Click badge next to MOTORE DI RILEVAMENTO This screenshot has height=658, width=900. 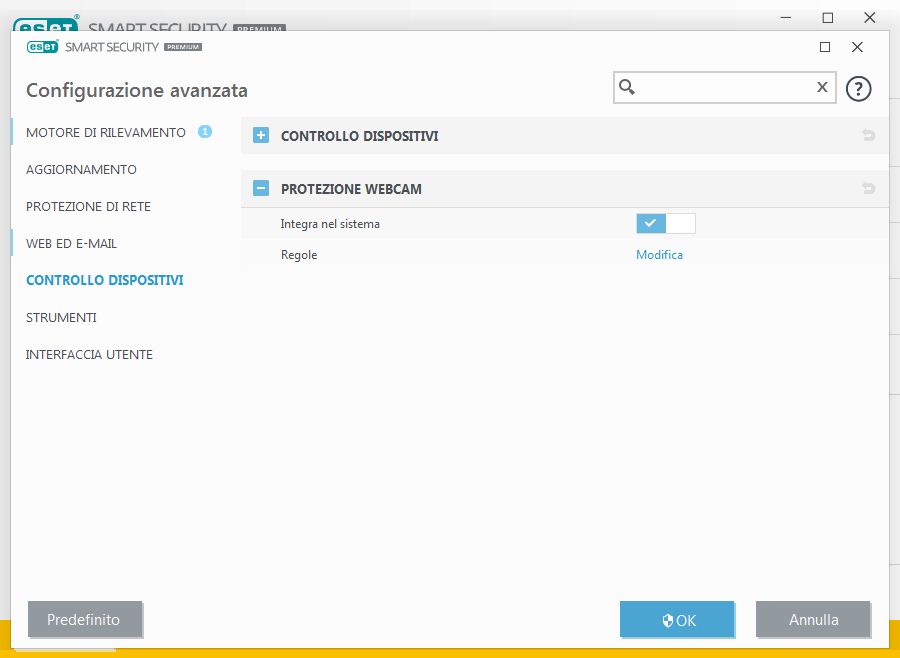click(x=205, y=131)
